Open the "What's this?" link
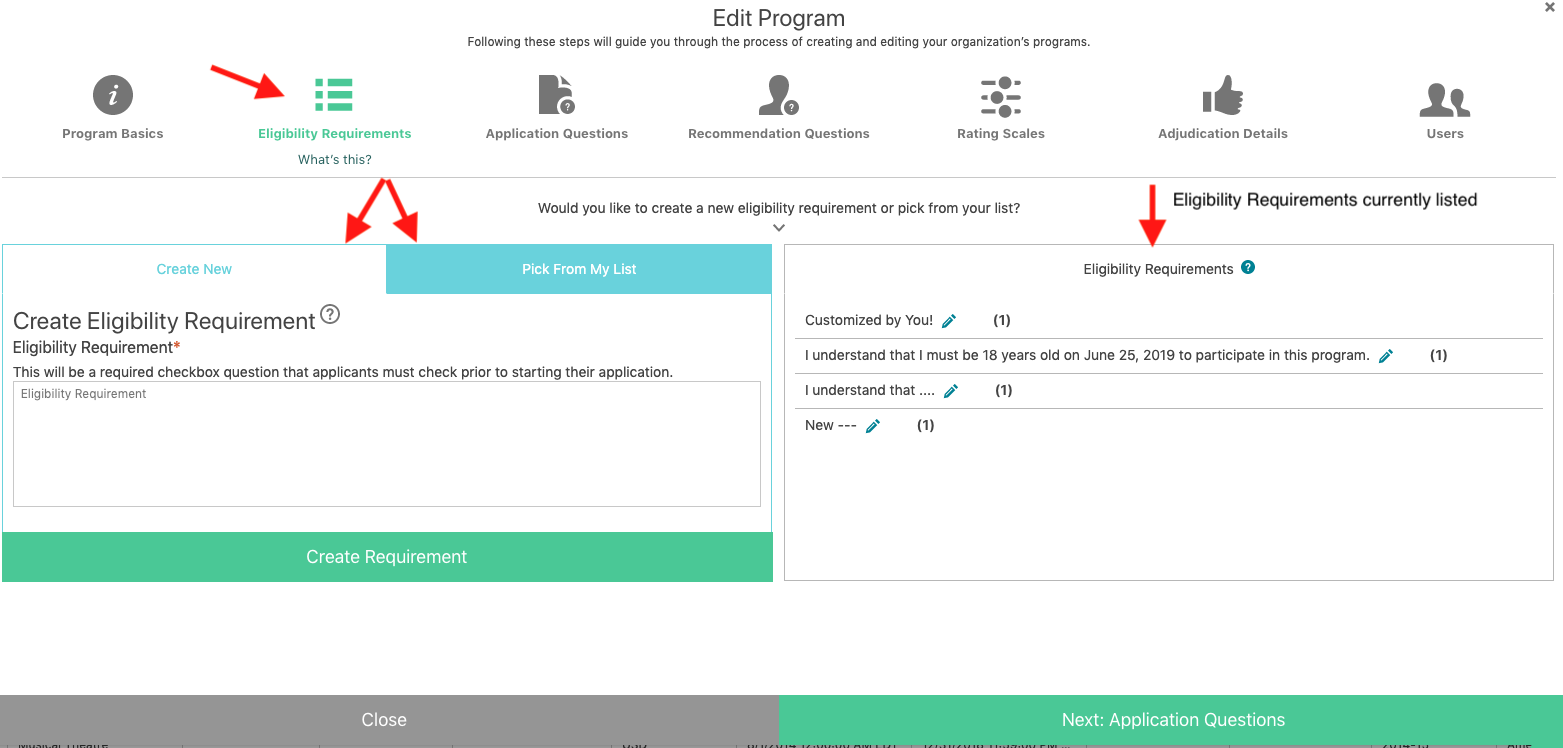This screenshot has width=1563, height=748. pos(335,160)
